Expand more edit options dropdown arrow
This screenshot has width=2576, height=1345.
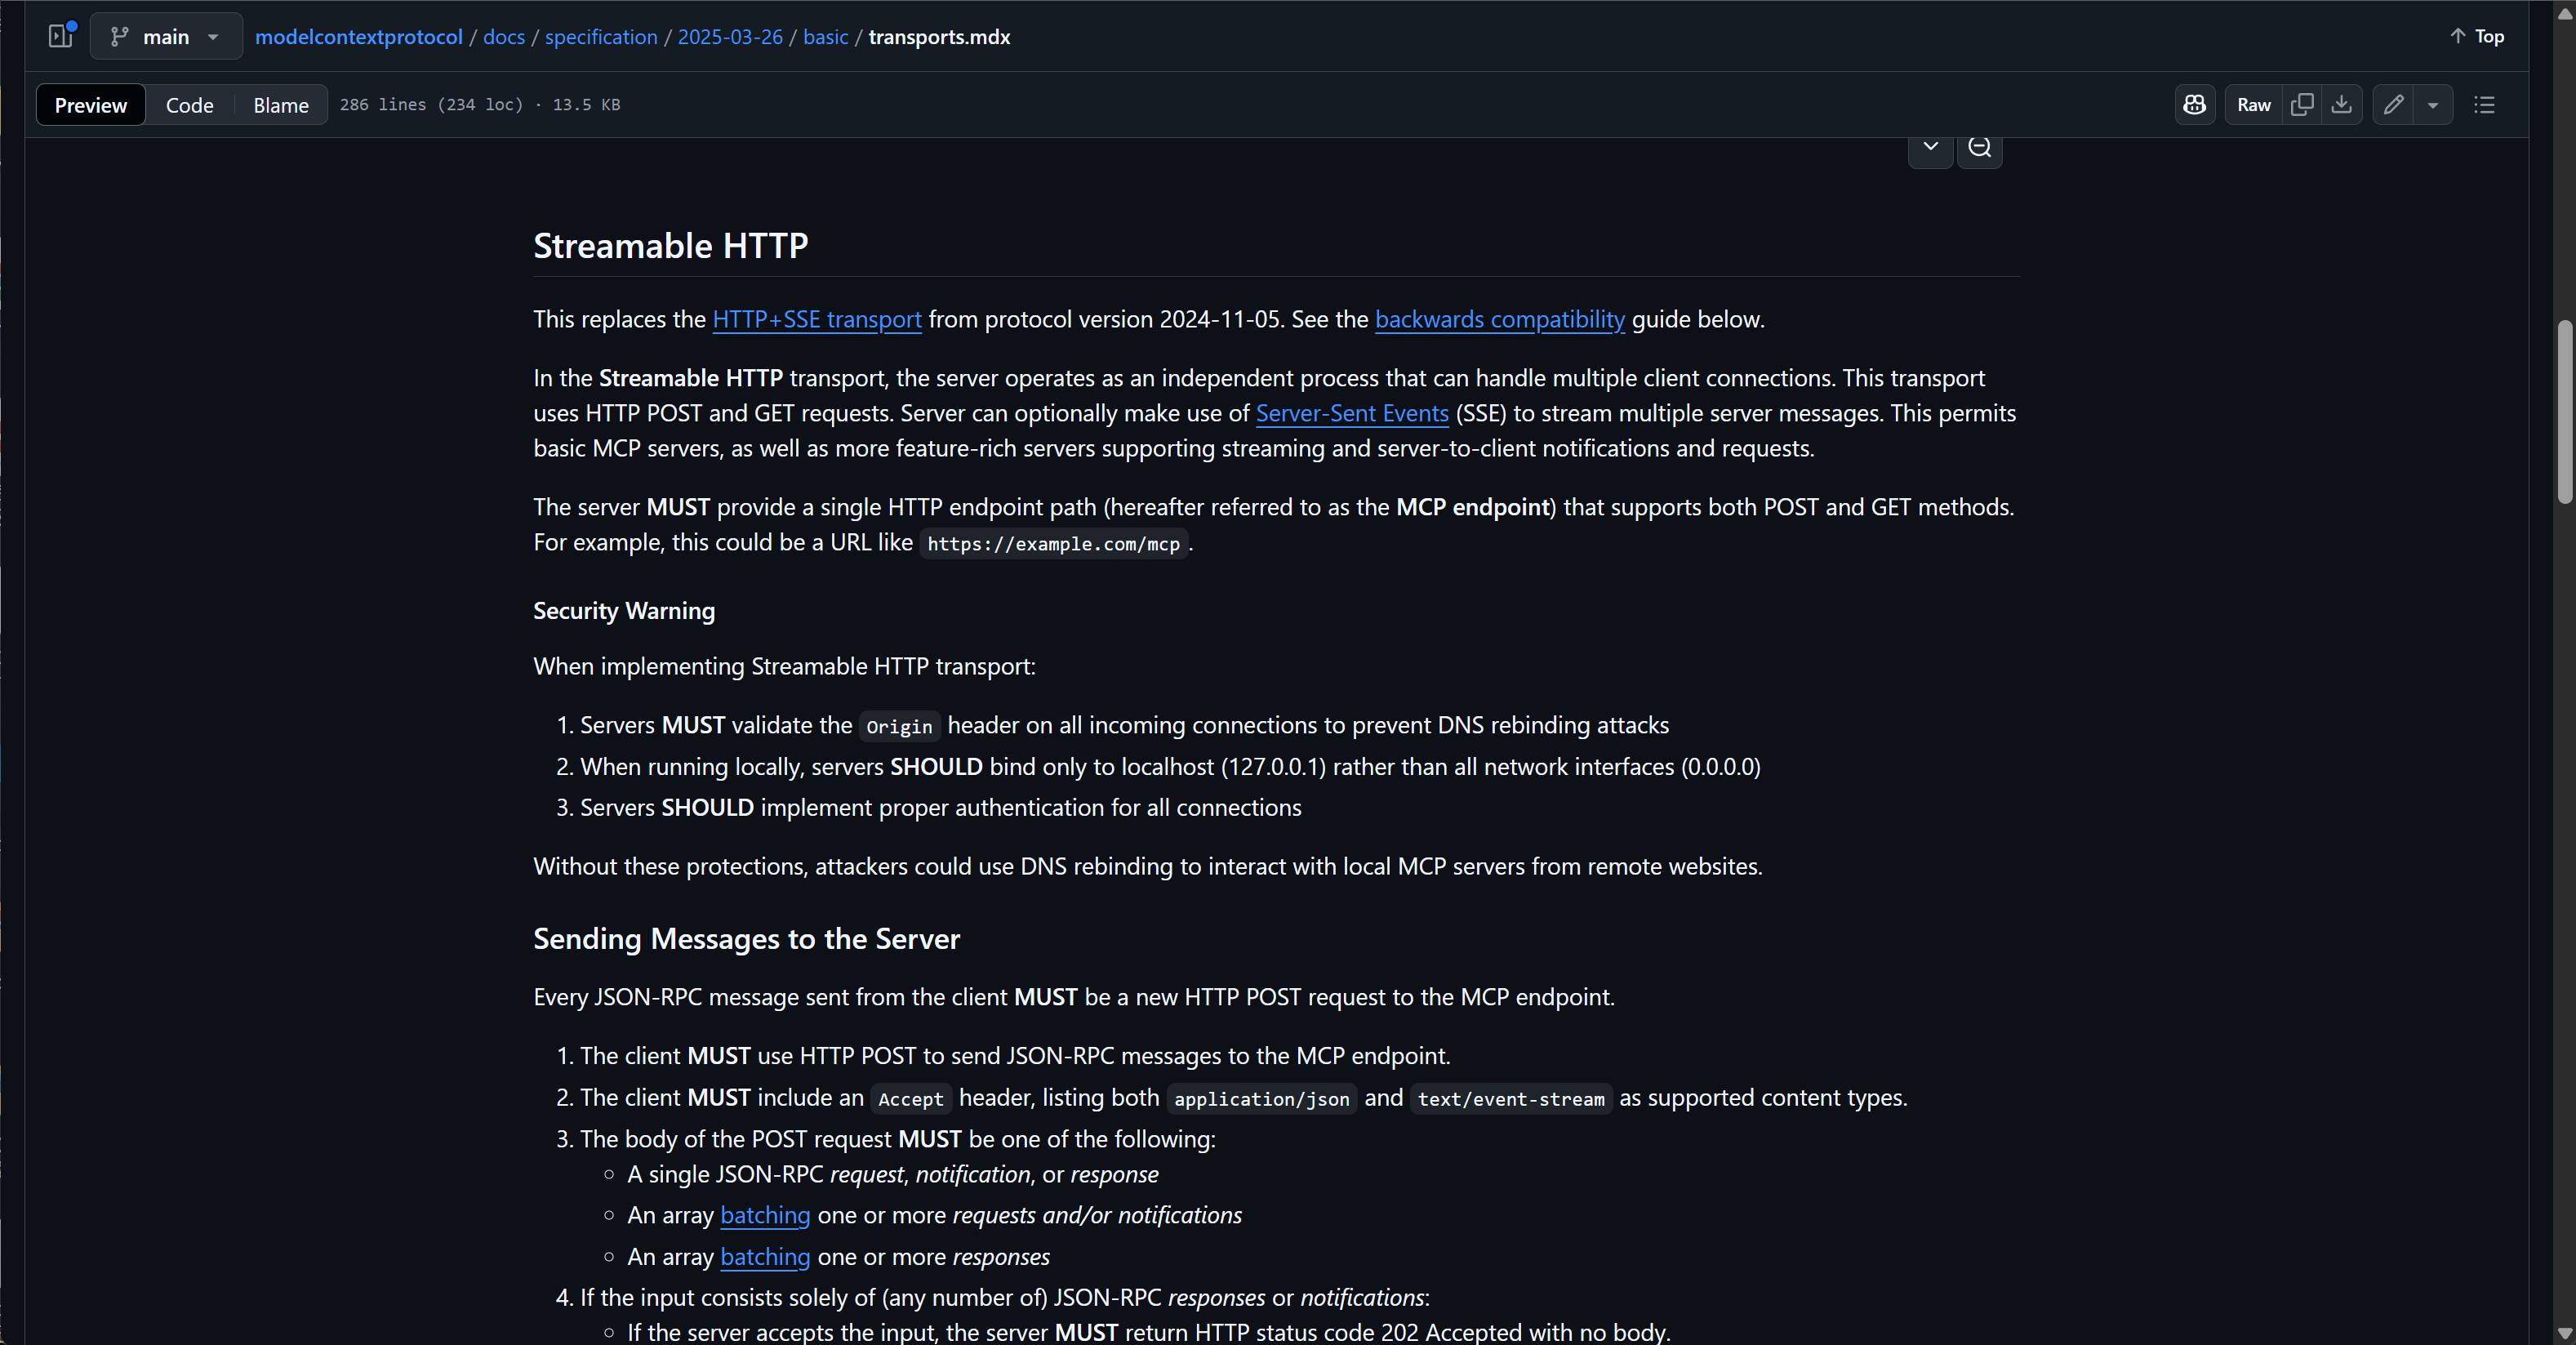coord(2433,105)
